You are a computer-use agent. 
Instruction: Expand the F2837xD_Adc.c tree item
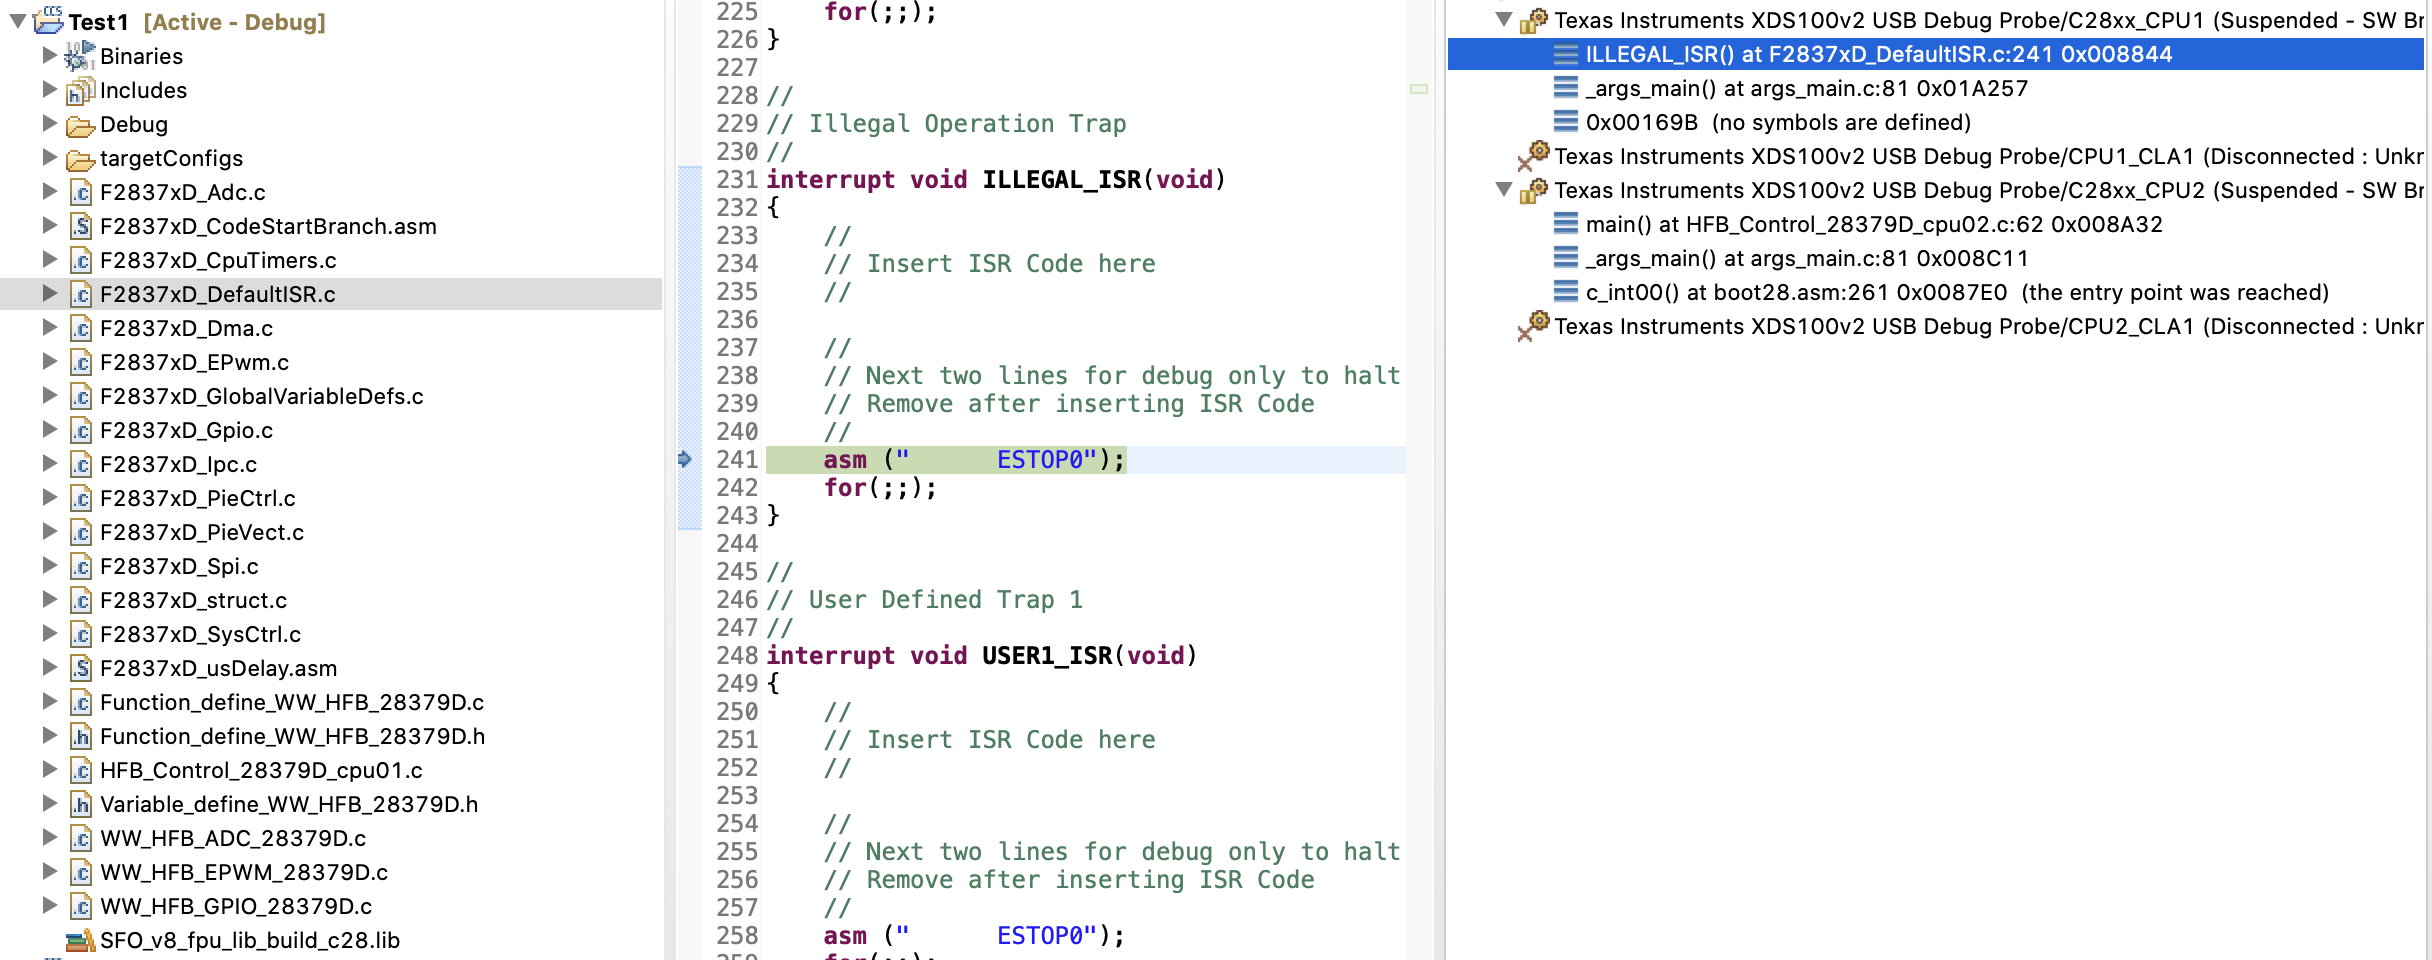coord(51,192)
